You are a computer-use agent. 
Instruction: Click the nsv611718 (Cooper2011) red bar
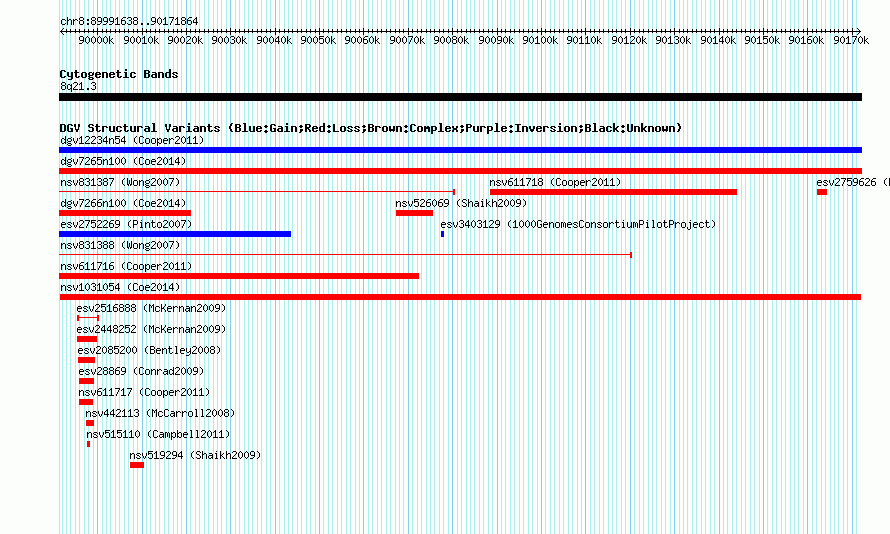[x=613, y=192]
